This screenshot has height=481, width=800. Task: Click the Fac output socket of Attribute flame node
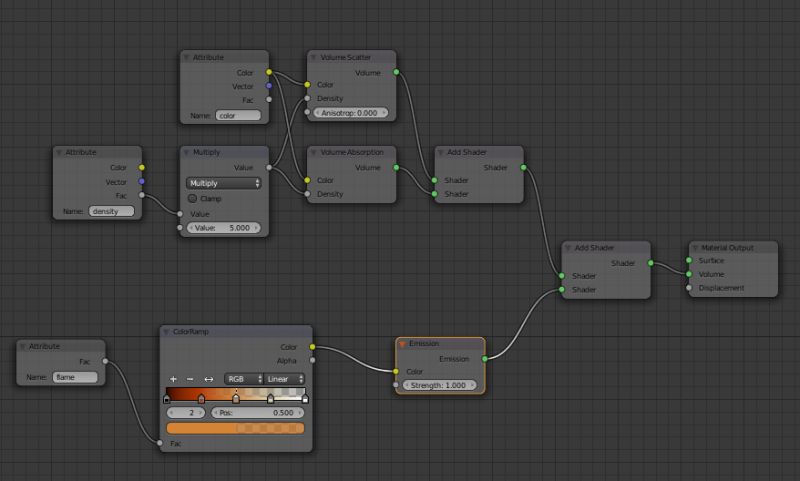[x=105, y=361]
